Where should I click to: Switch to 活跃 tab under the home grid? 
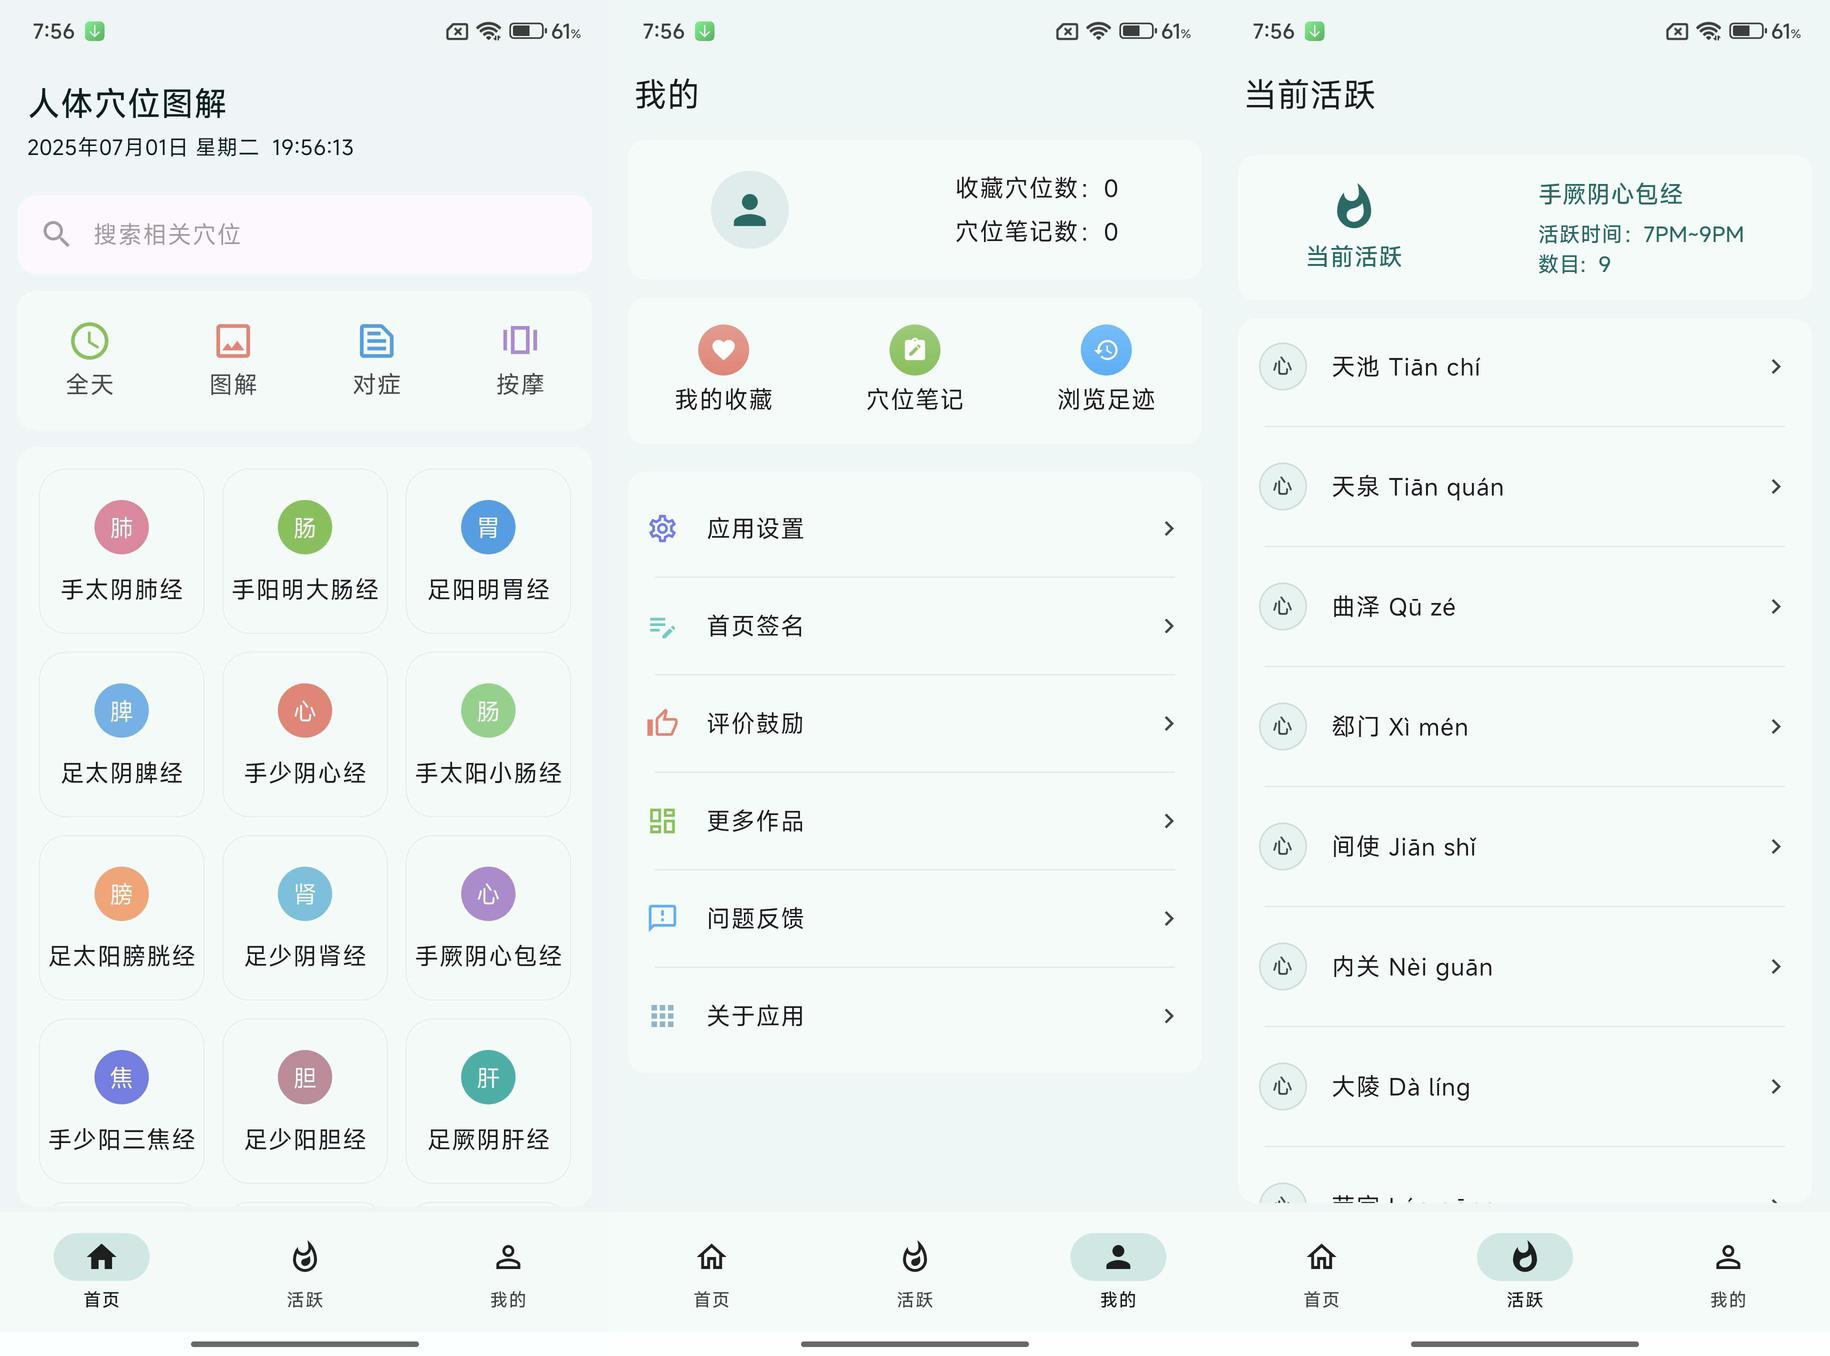click(x=305, y=1270)
